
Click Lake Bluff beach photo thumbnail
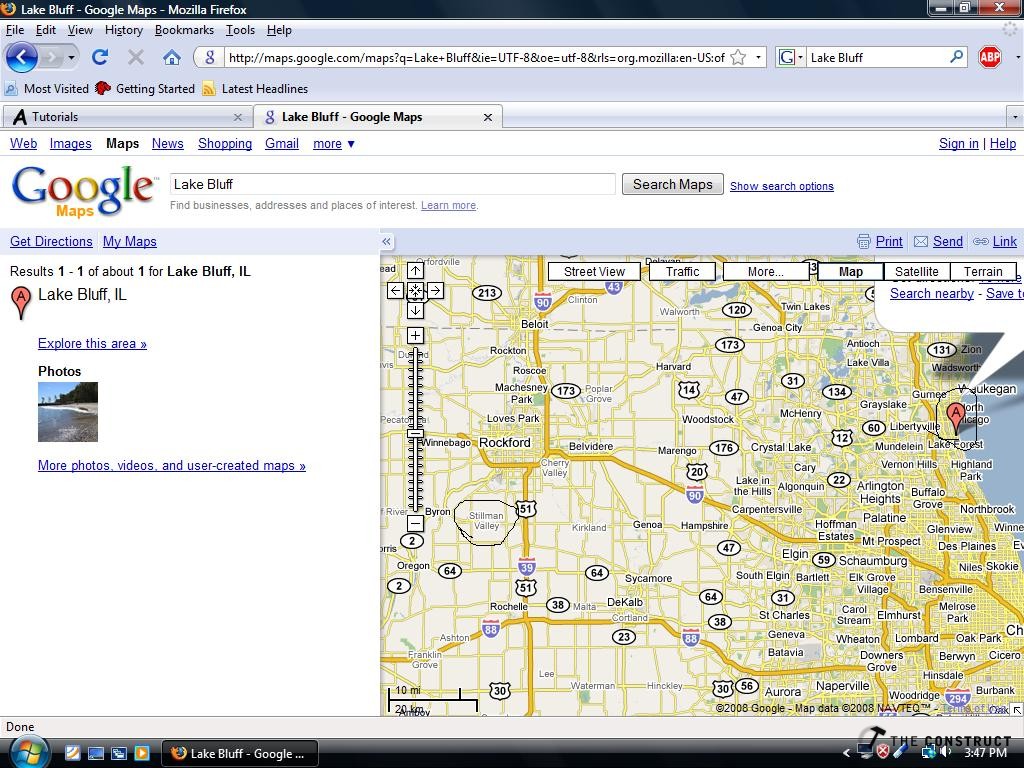click(x=68, y=412)
